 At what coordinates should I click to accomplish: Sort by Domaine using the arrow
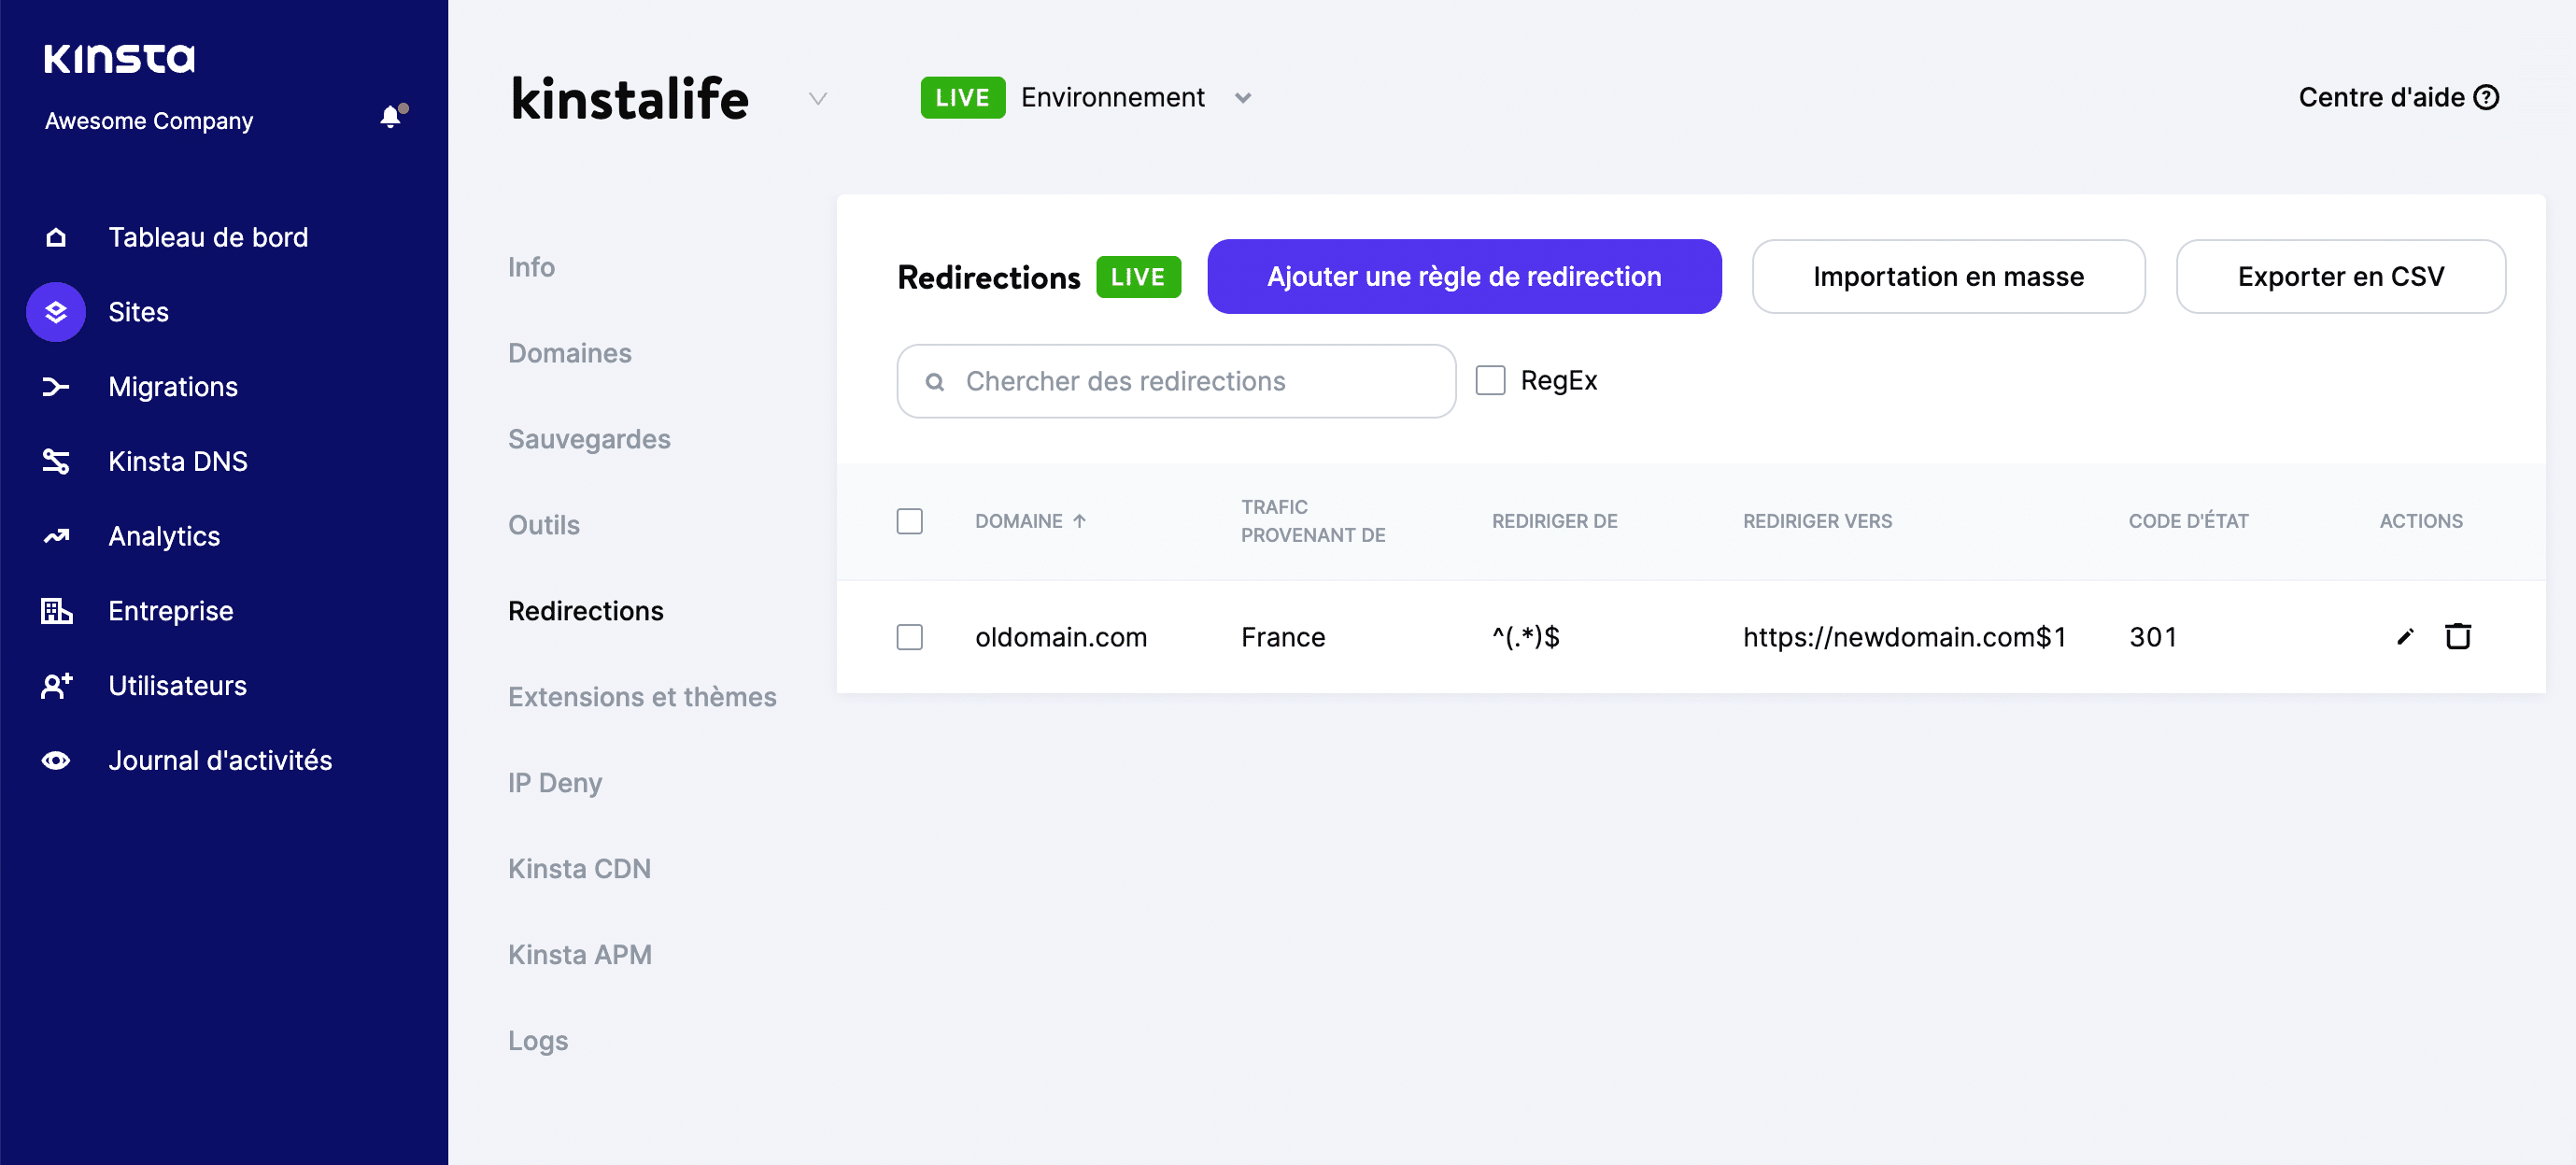coord(1081,520)
